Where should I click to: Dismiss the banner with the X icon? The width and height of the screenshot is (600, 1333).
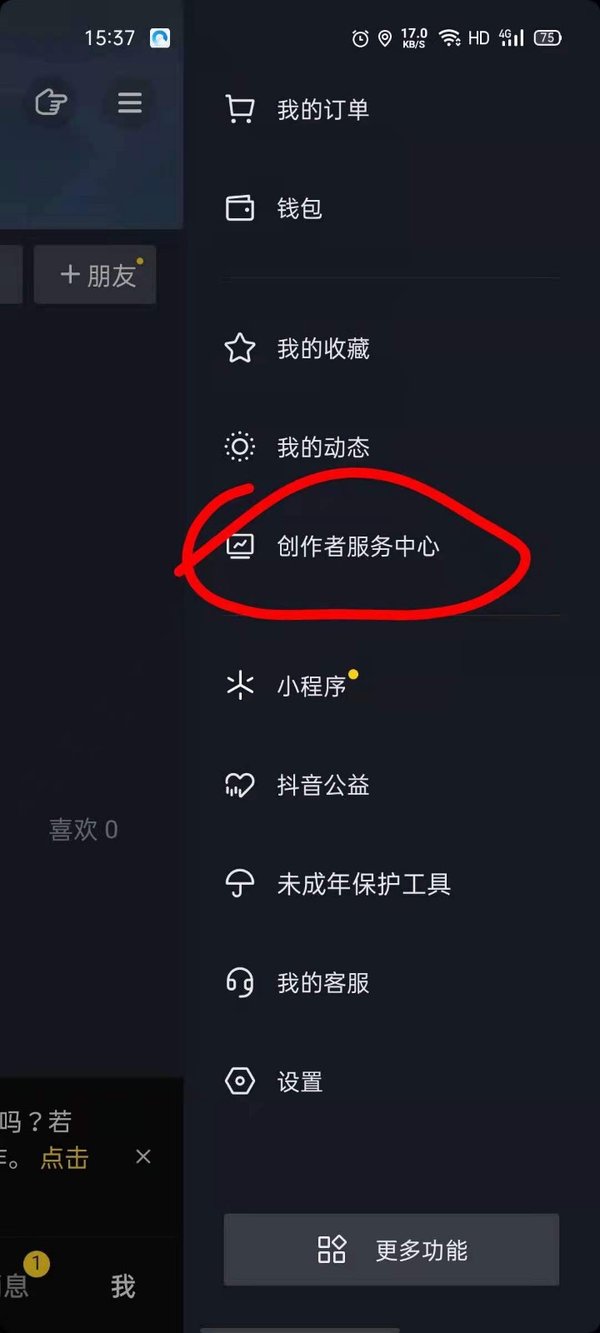coord(143,1156)
